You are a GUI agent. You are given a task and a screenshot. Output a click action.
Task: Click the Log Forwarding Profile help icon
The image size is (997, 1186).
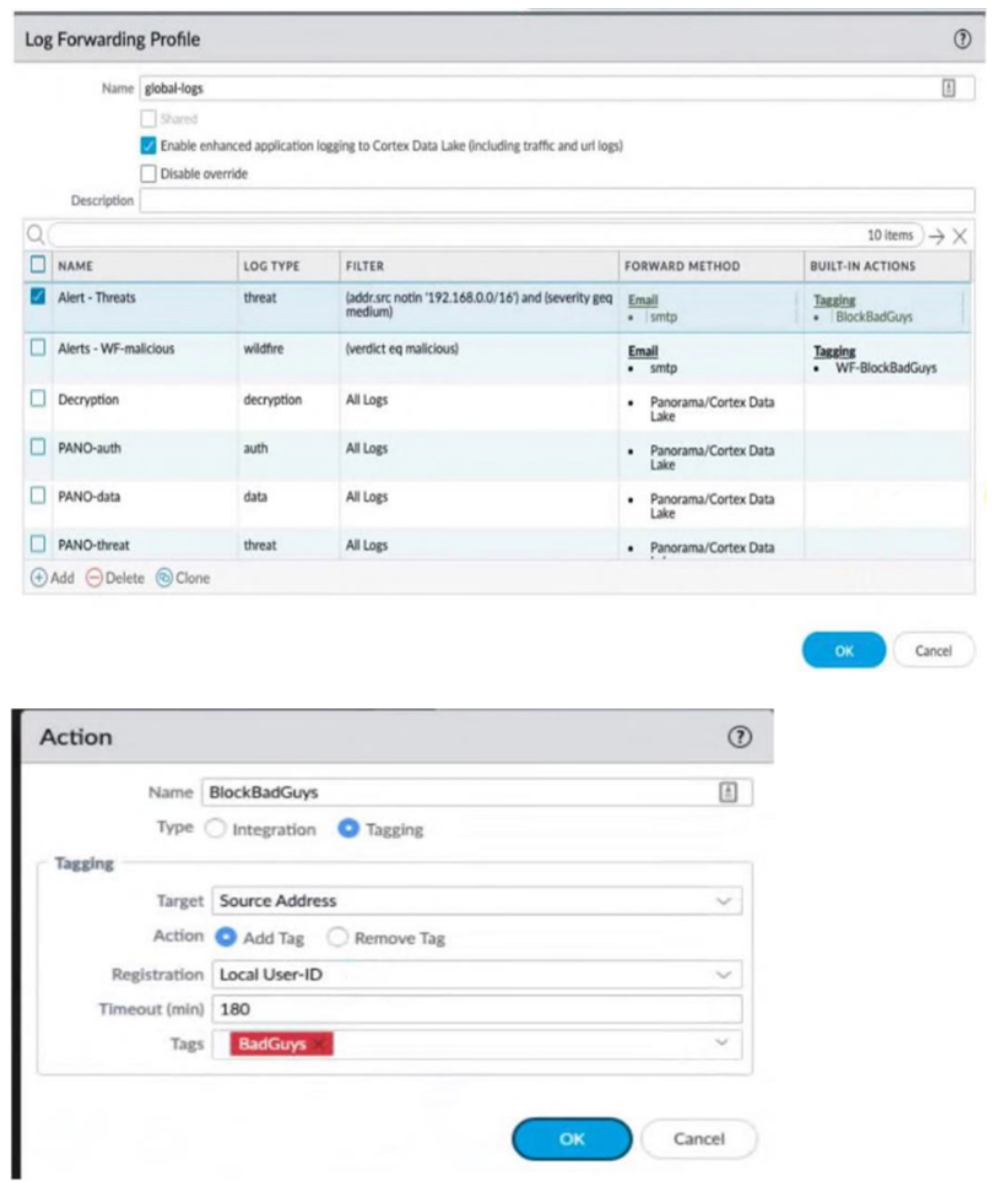pos(962,39)
